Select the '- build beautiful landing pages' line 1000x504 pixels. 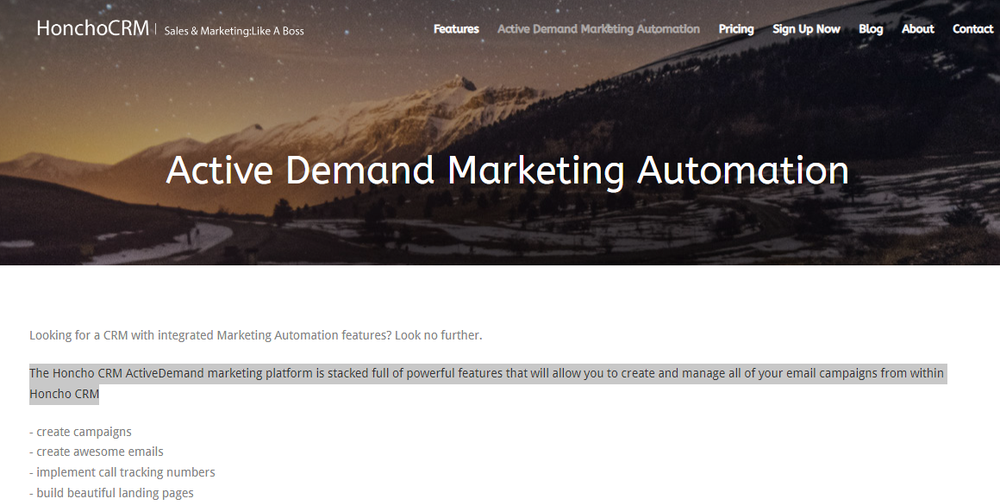click(x=112, y=493)
